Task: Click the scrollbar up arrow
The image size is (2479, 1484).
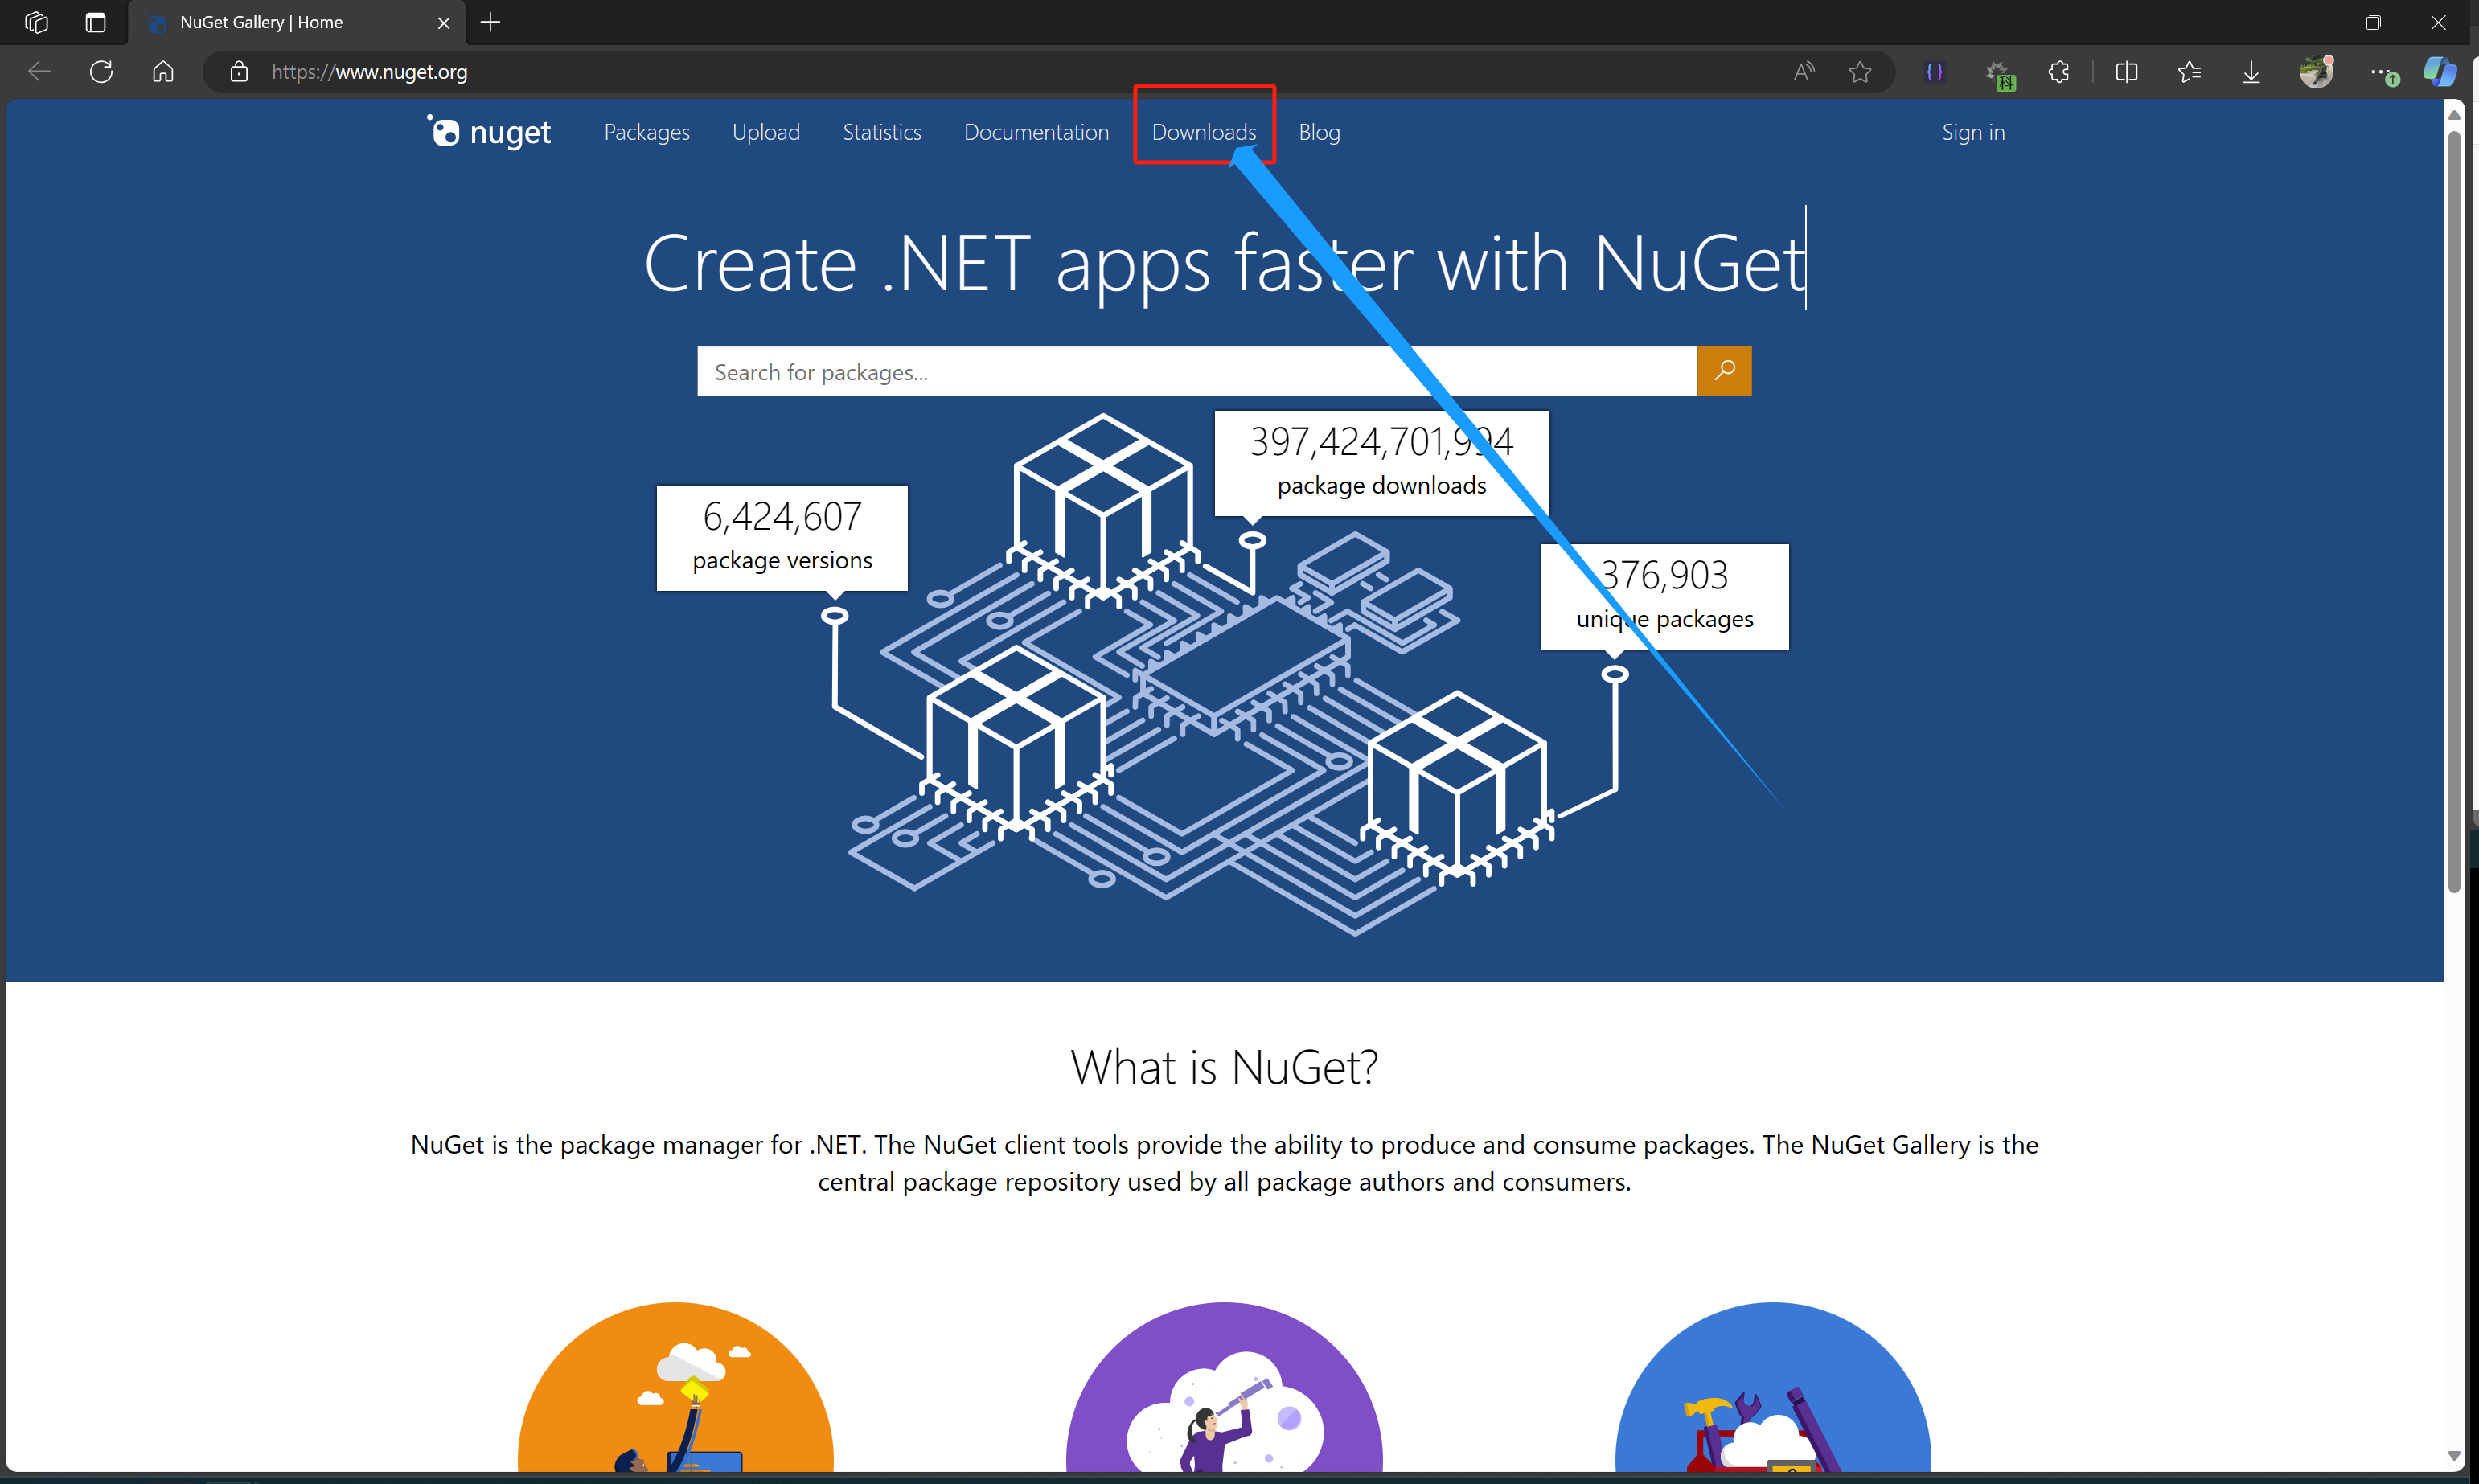Action: [x=2454, y=114]
